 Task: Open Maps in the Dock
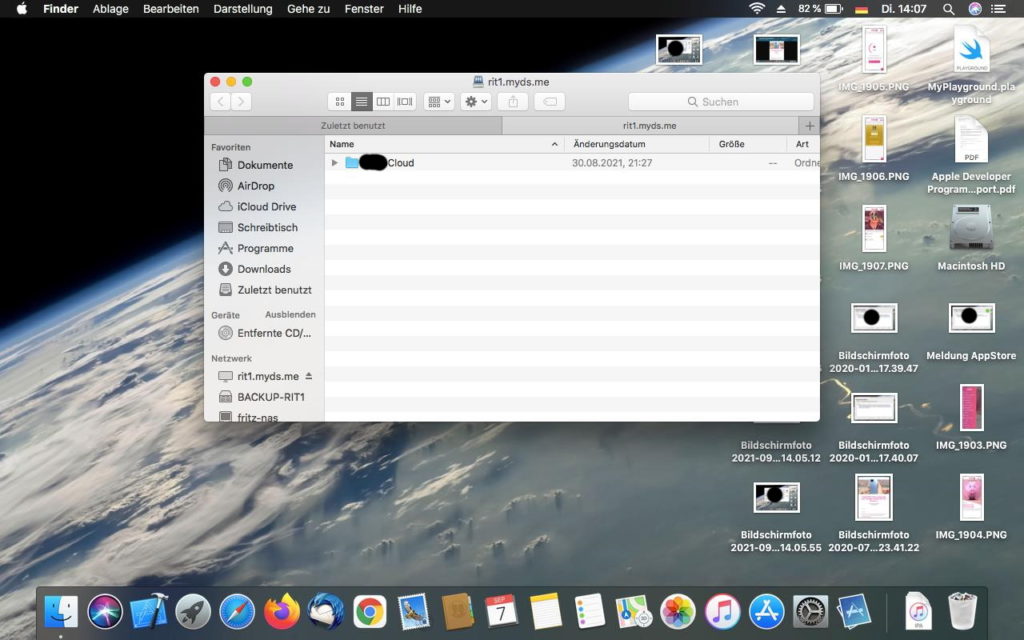[x=633, y=612]
